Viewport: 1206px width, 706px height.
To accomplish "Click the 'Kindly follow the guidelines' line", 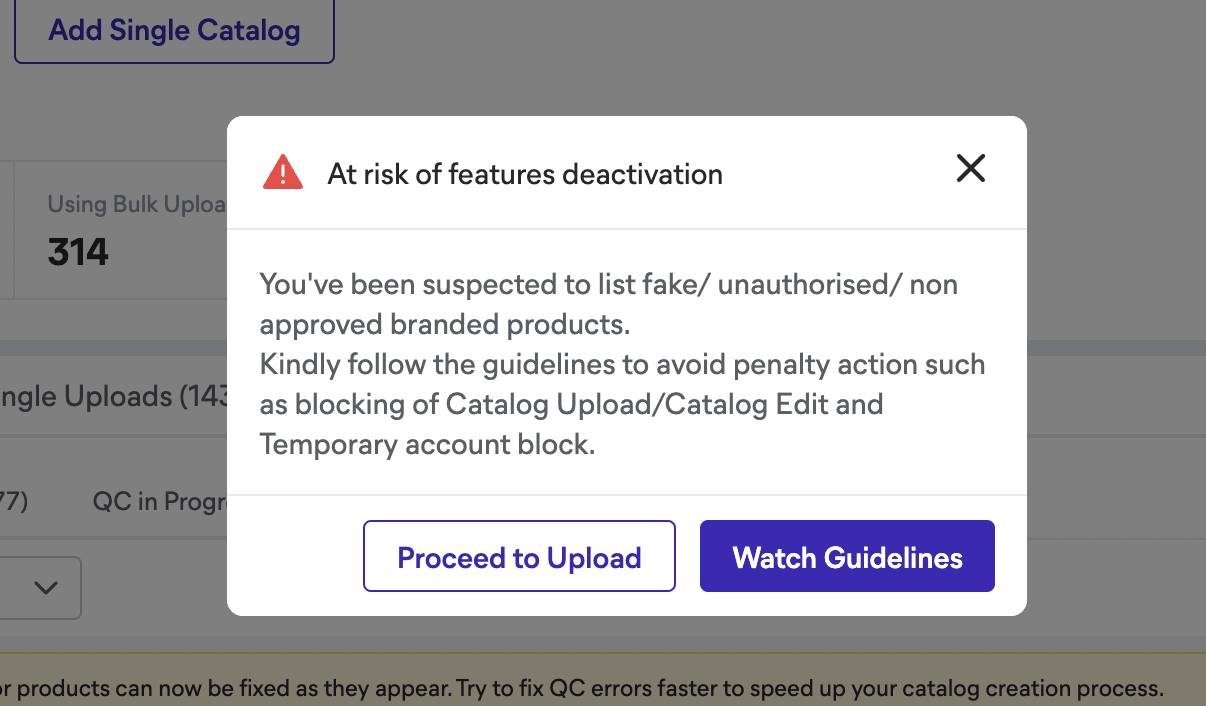I will 622,364.
